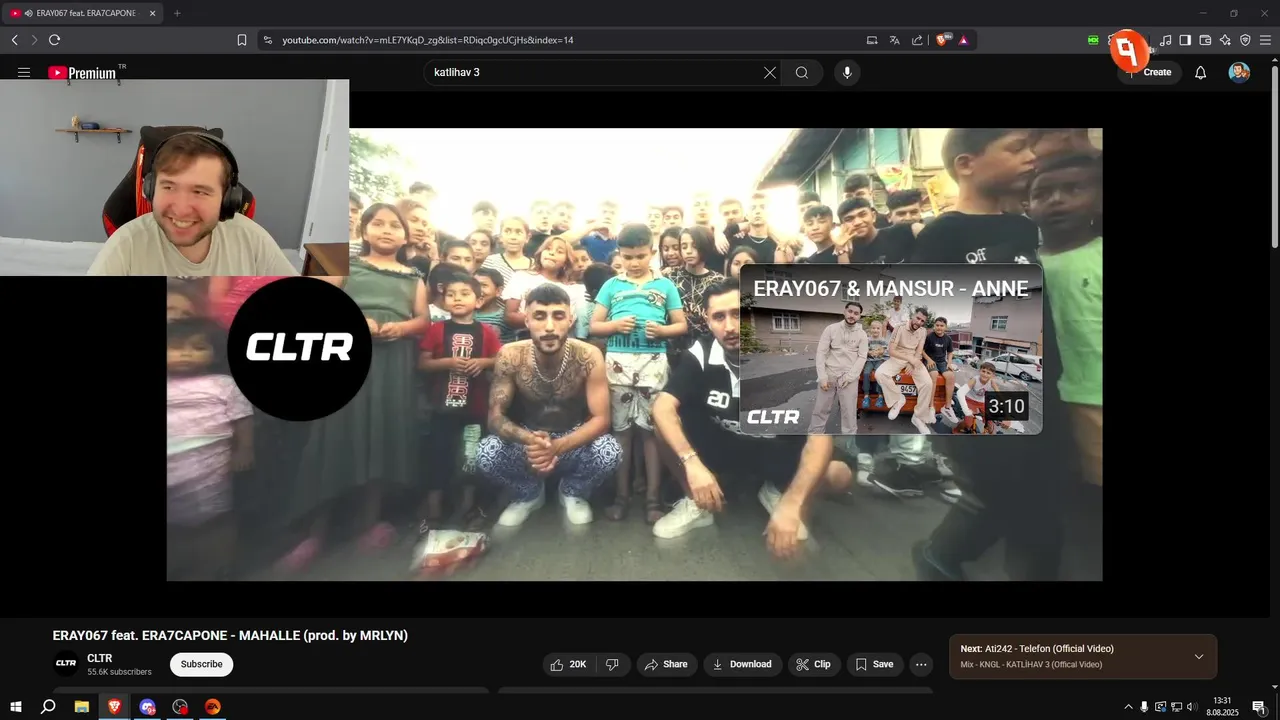Open the Windows action center notifications
Image resolution: width=1280 pixels, height=720 pixels.
coord(1259,707)
